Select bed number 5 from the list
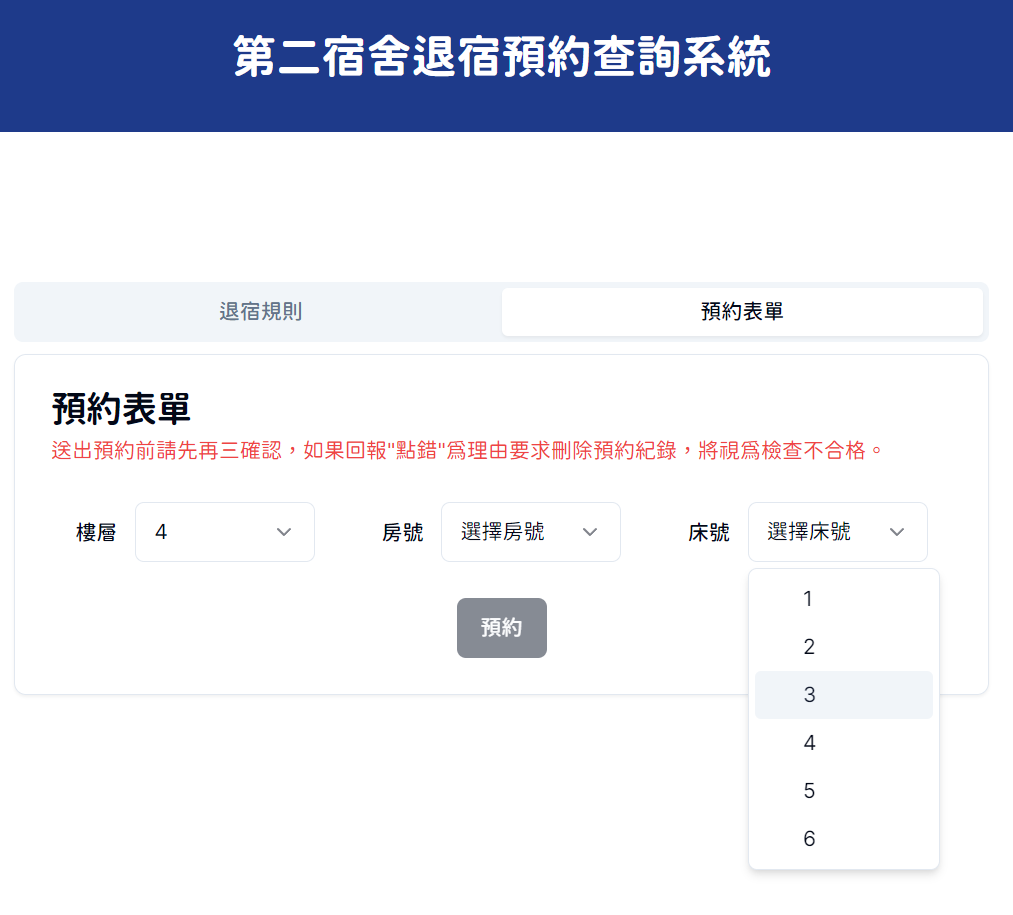Image resolution: width=1013 pixels, height=915 pixels. point(843,790)
